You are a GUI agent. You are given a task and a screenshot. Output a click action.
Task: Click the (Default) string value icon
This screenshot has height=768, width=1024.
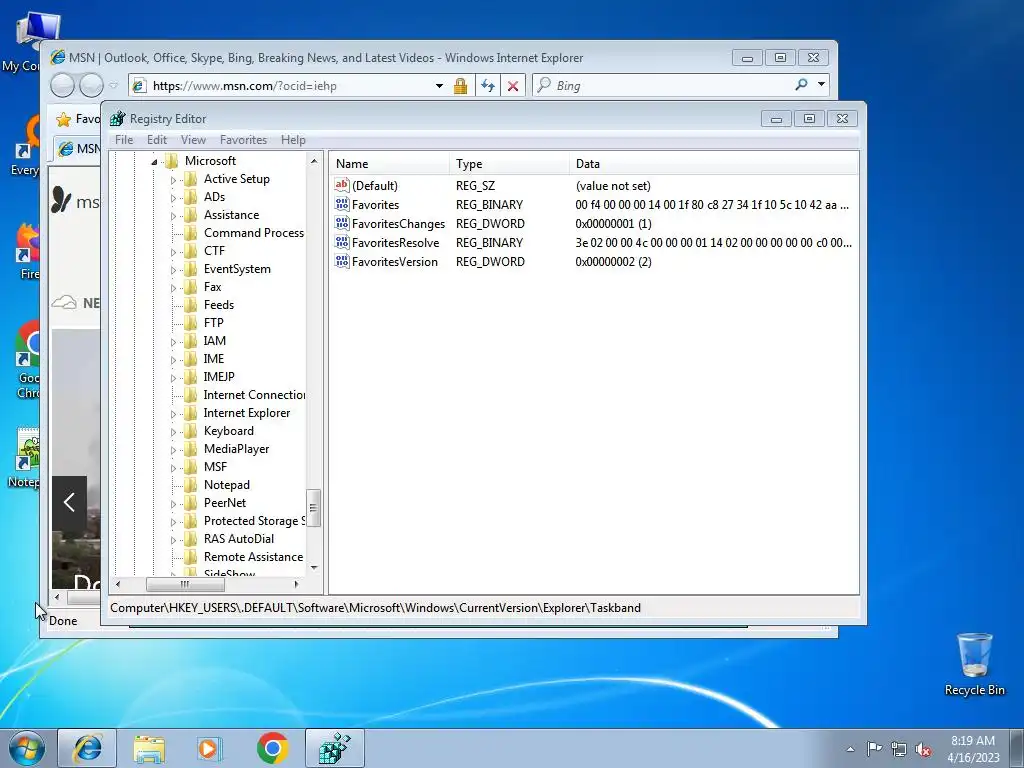[342, 185]
